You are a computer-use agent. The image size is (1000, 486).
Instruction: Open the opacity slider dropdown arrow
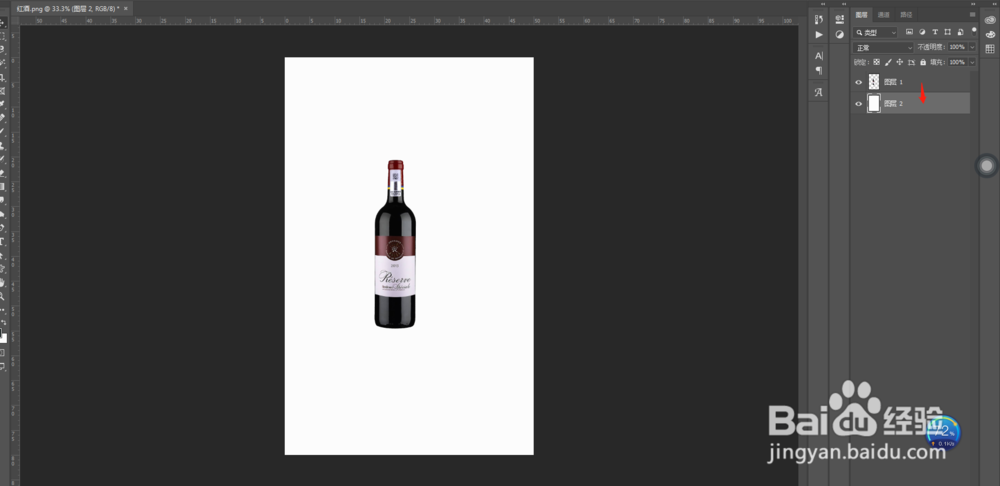click(973, 47)
